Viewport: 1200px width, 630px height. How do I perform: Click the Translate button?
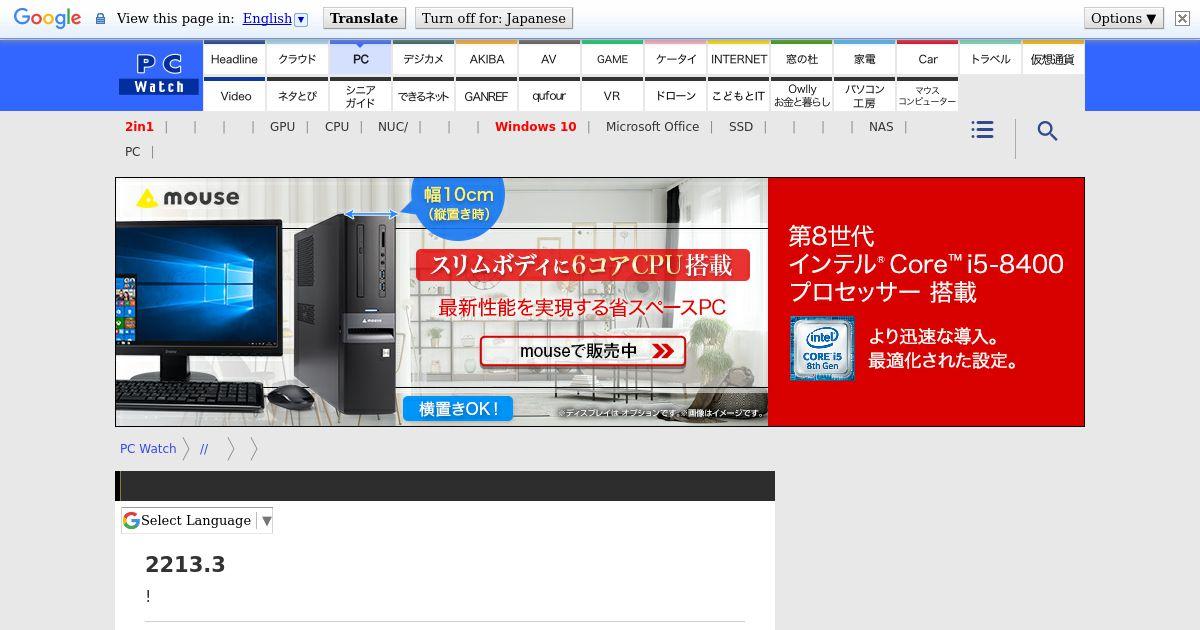point(364,18)
